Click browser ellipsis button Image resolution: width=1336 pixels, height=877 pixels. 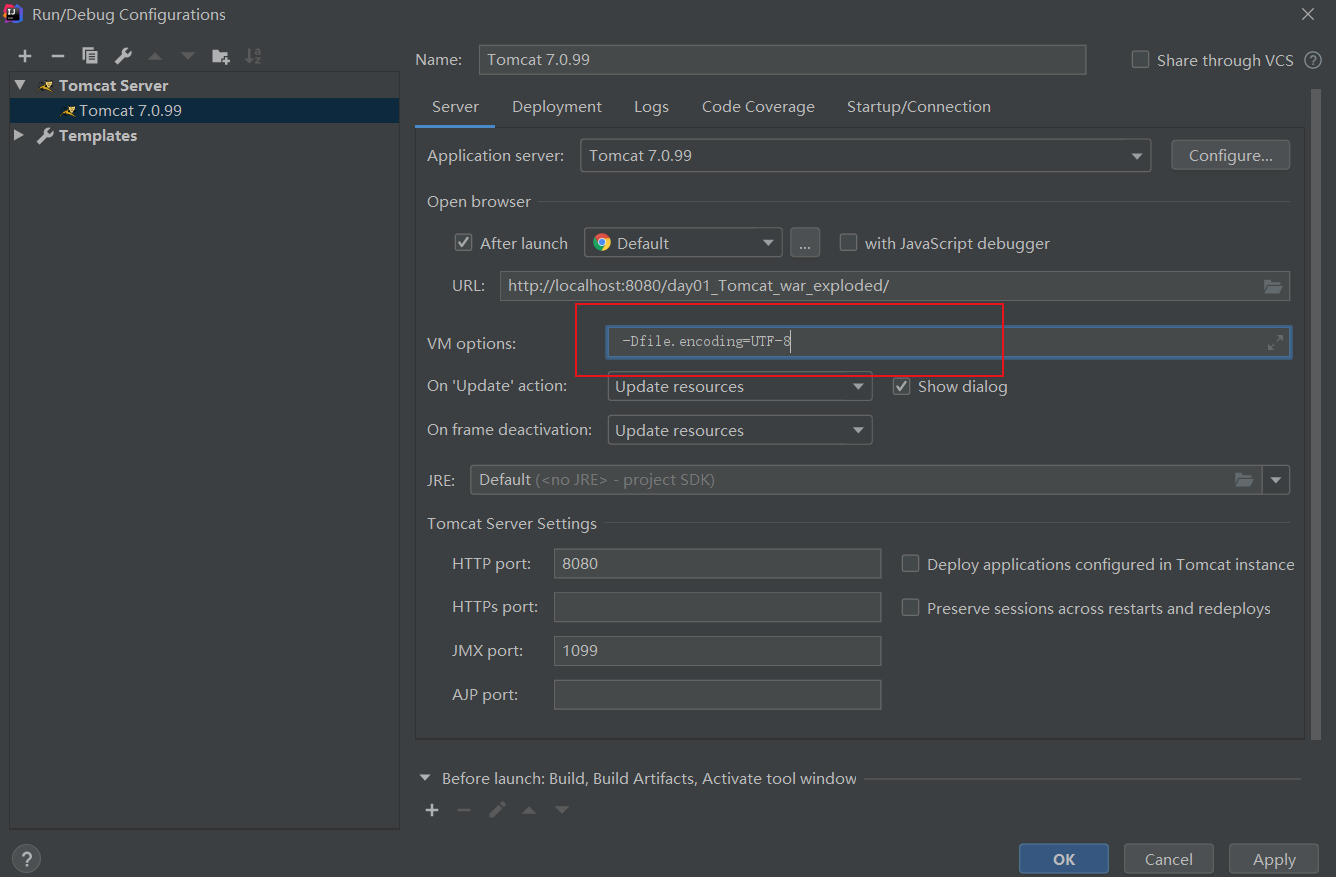[x=805, y=243]
